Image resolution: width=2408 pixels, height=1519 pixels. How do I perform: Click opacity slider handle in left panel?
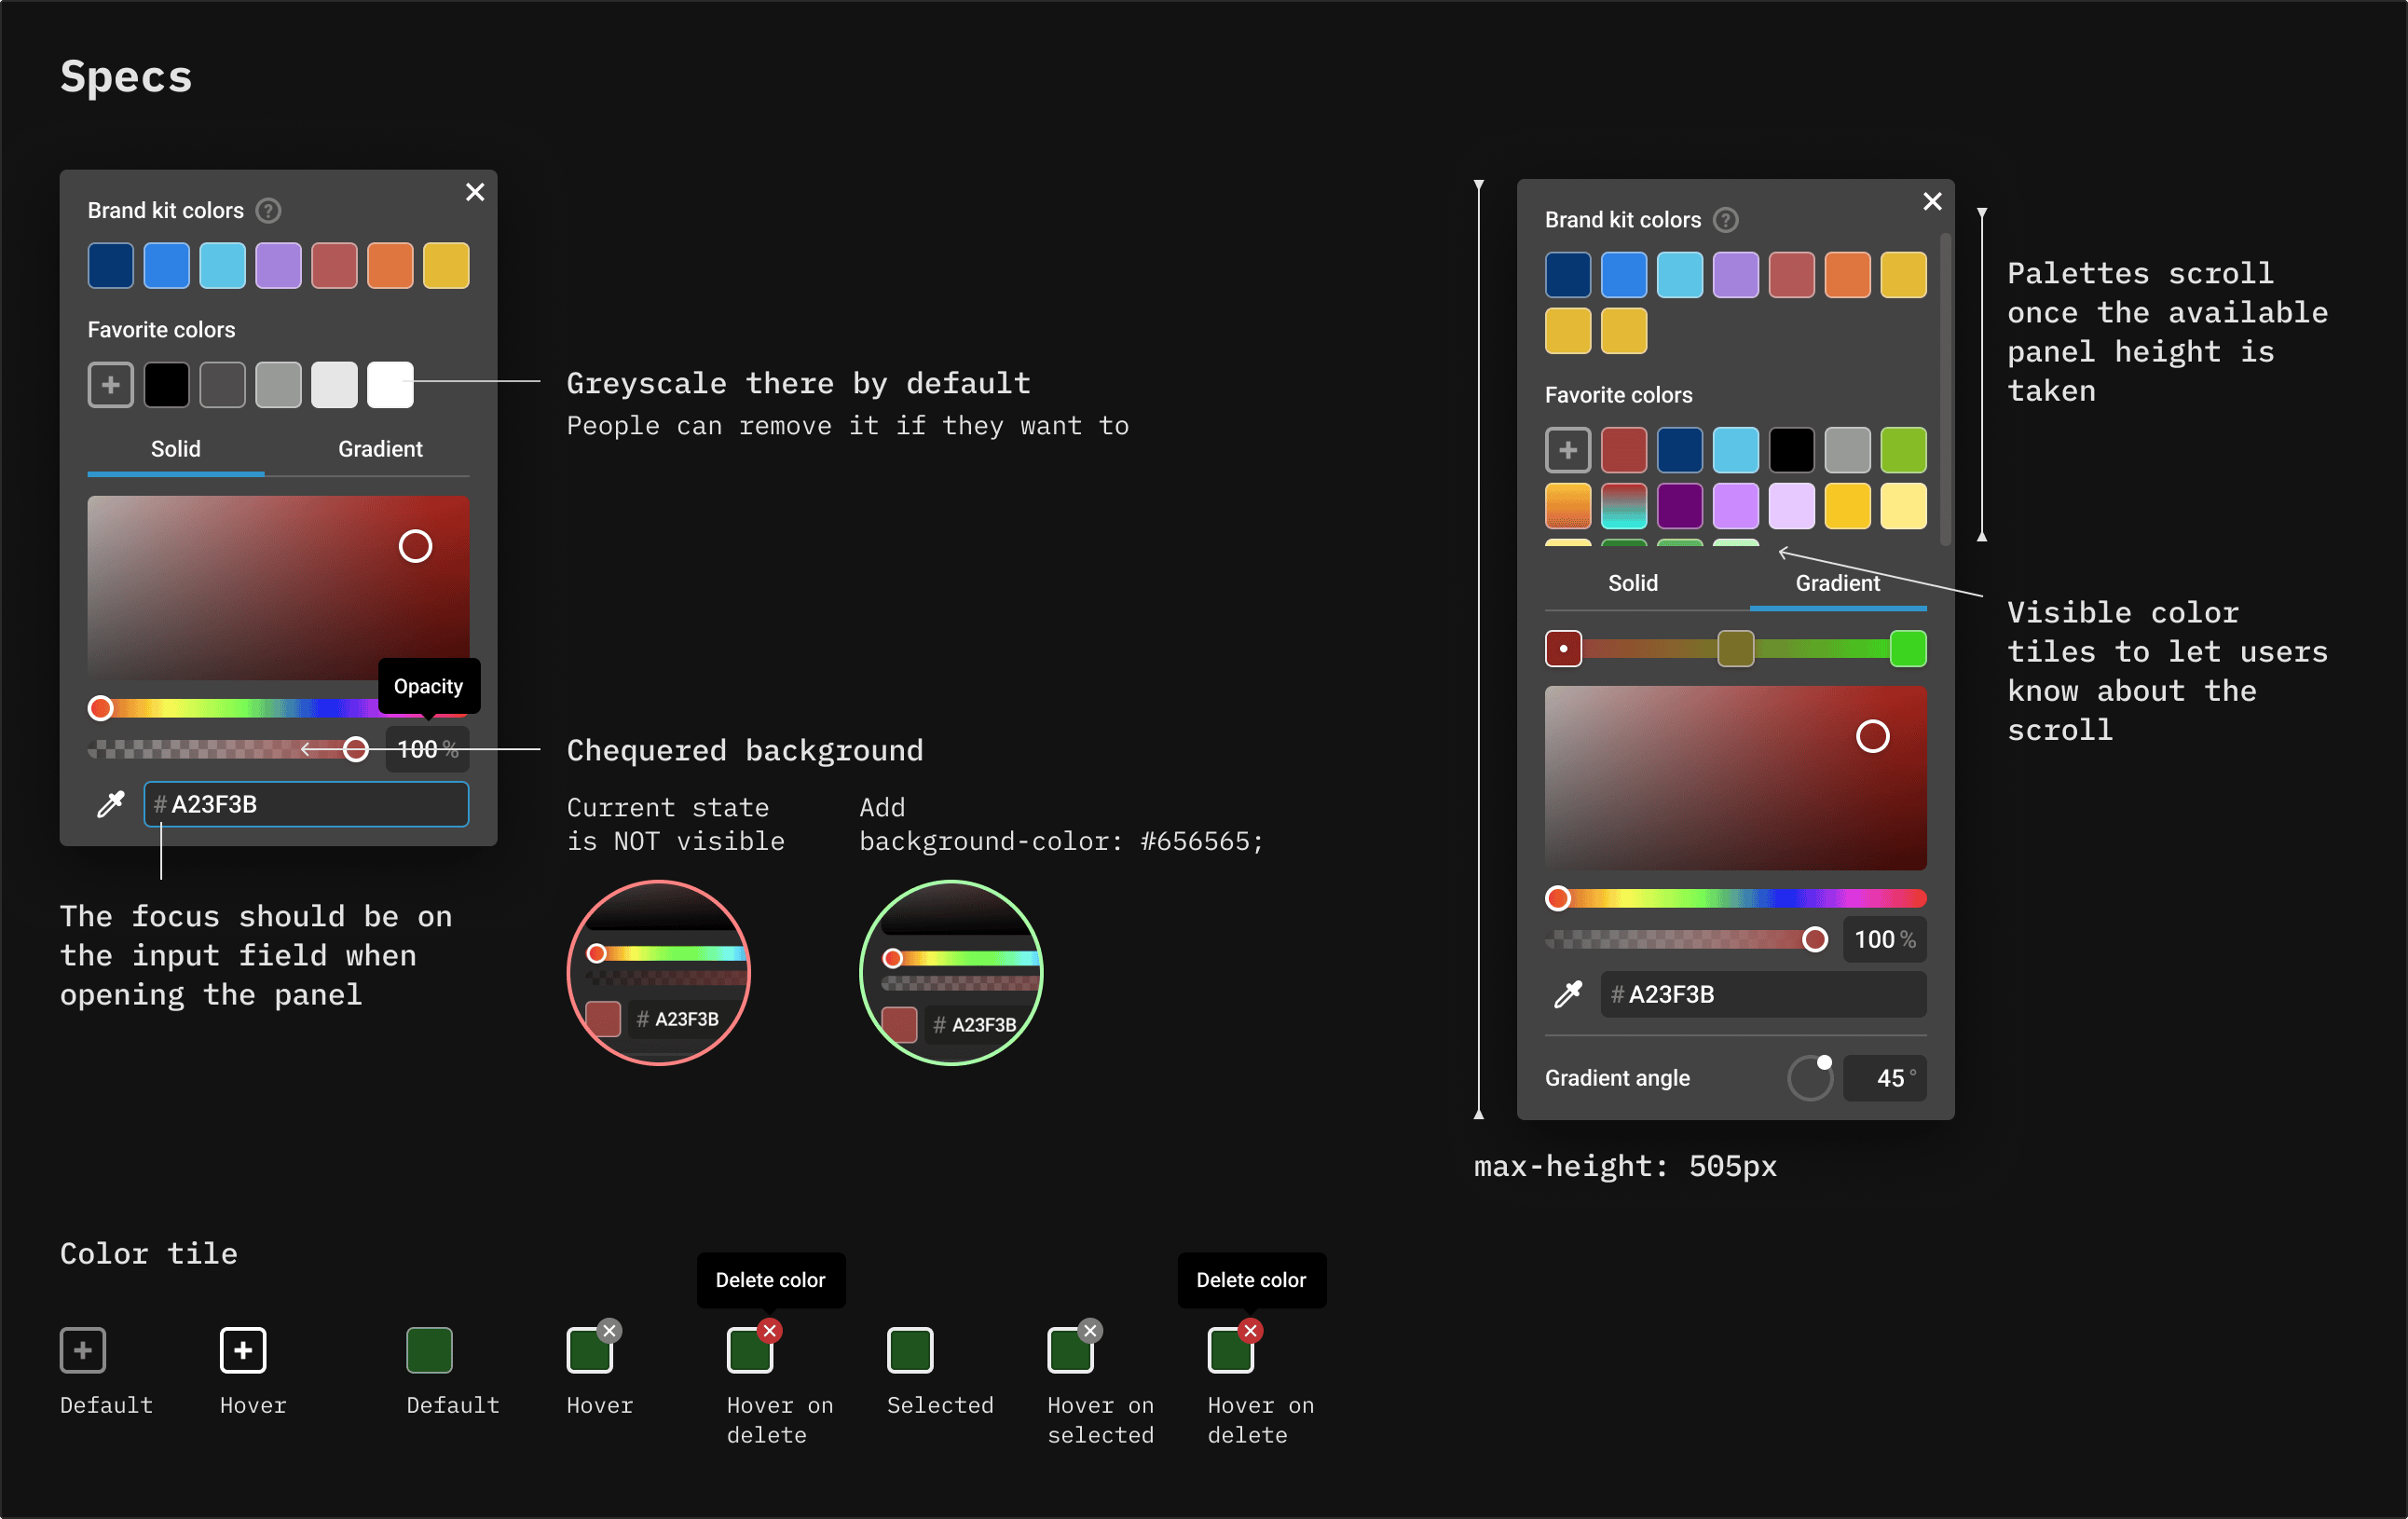click(x=356, y=749)
